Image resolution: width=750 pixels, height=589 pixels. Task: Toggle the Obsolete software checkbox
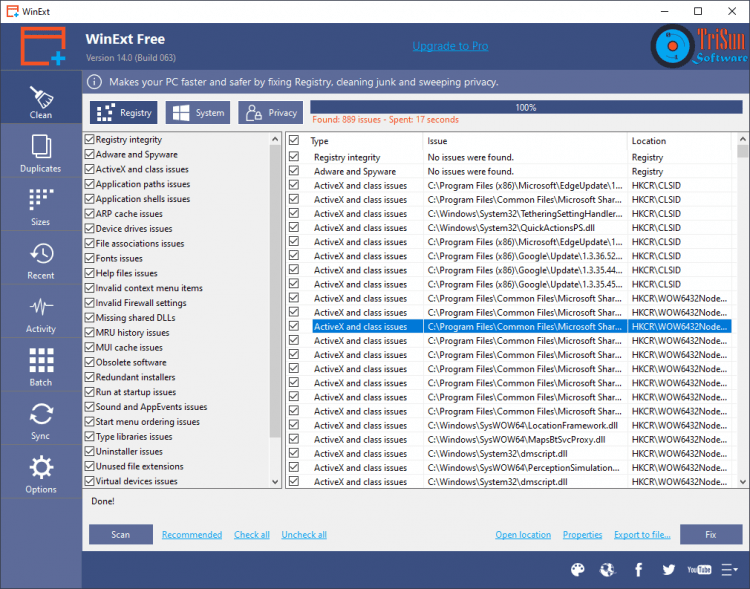click(x=90, y=362)
